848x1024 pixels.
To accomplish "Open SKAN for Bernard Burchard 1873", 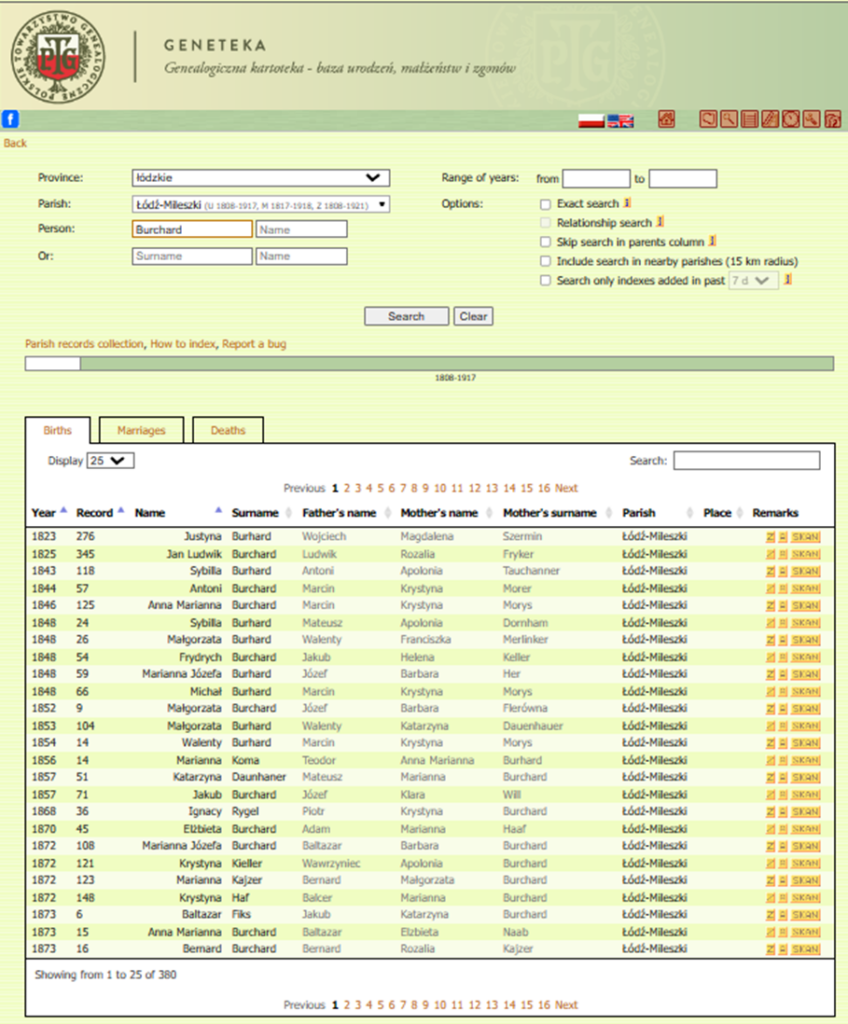I will pos(806,950).
